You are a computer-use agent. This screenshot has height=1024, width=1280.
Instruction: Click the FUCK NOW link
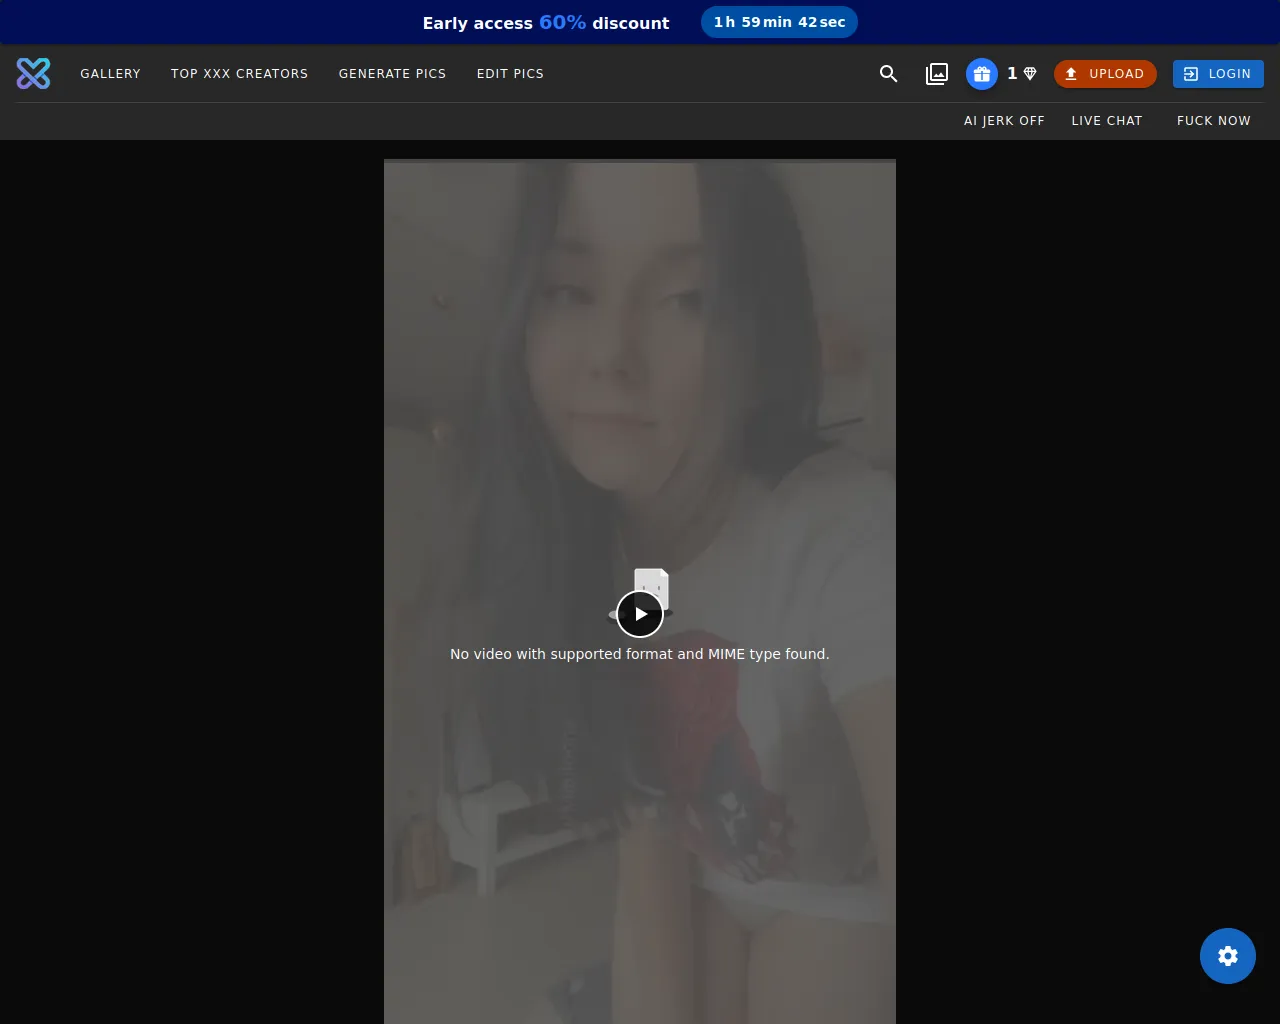(x=1213, y=121)
